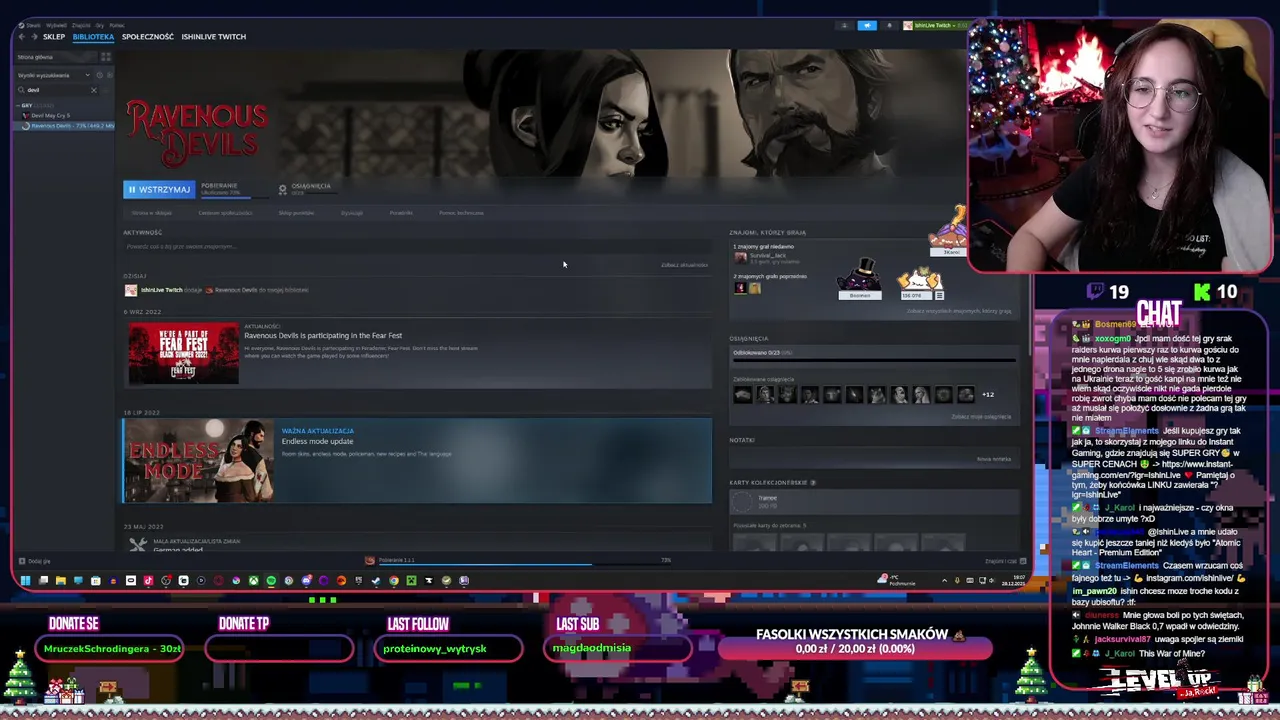
Task: Open Dodaj grę at the bottom left
Action: click(x=36, y=561)
